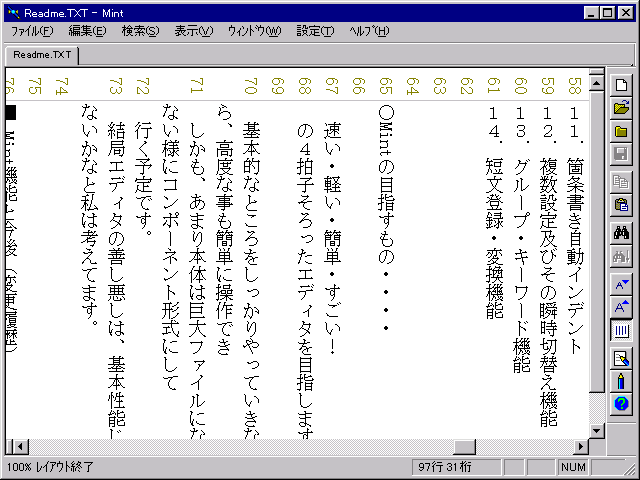Open the 編集(E) menu
The height and width of the screenshot is (480, 640).
pos(87,31)
